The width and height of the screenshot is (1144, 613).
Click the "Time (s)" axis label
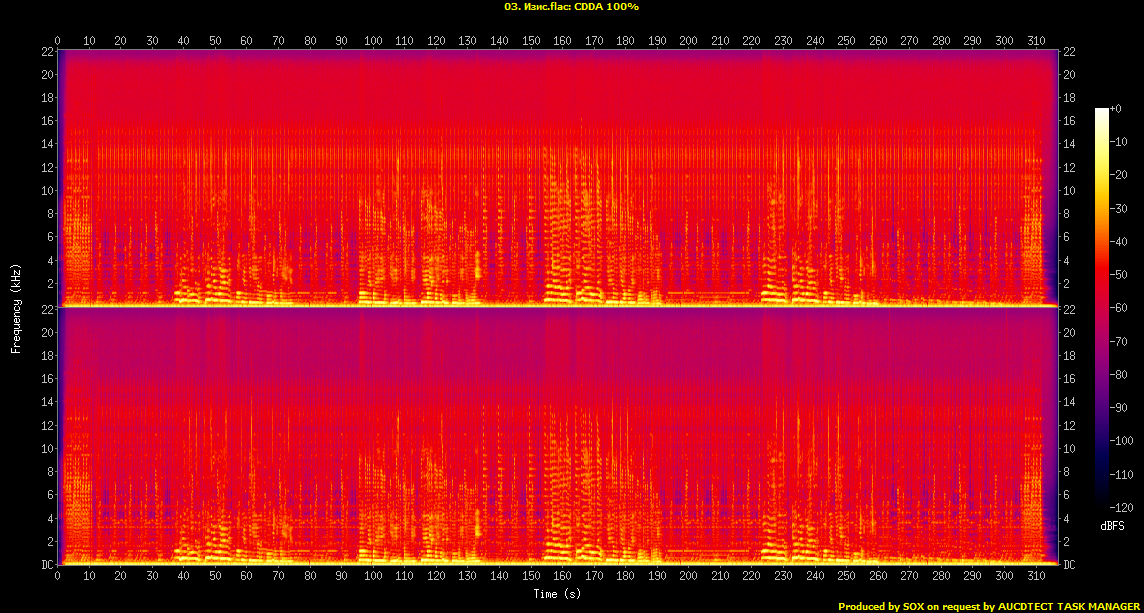[x=559, y=594]
